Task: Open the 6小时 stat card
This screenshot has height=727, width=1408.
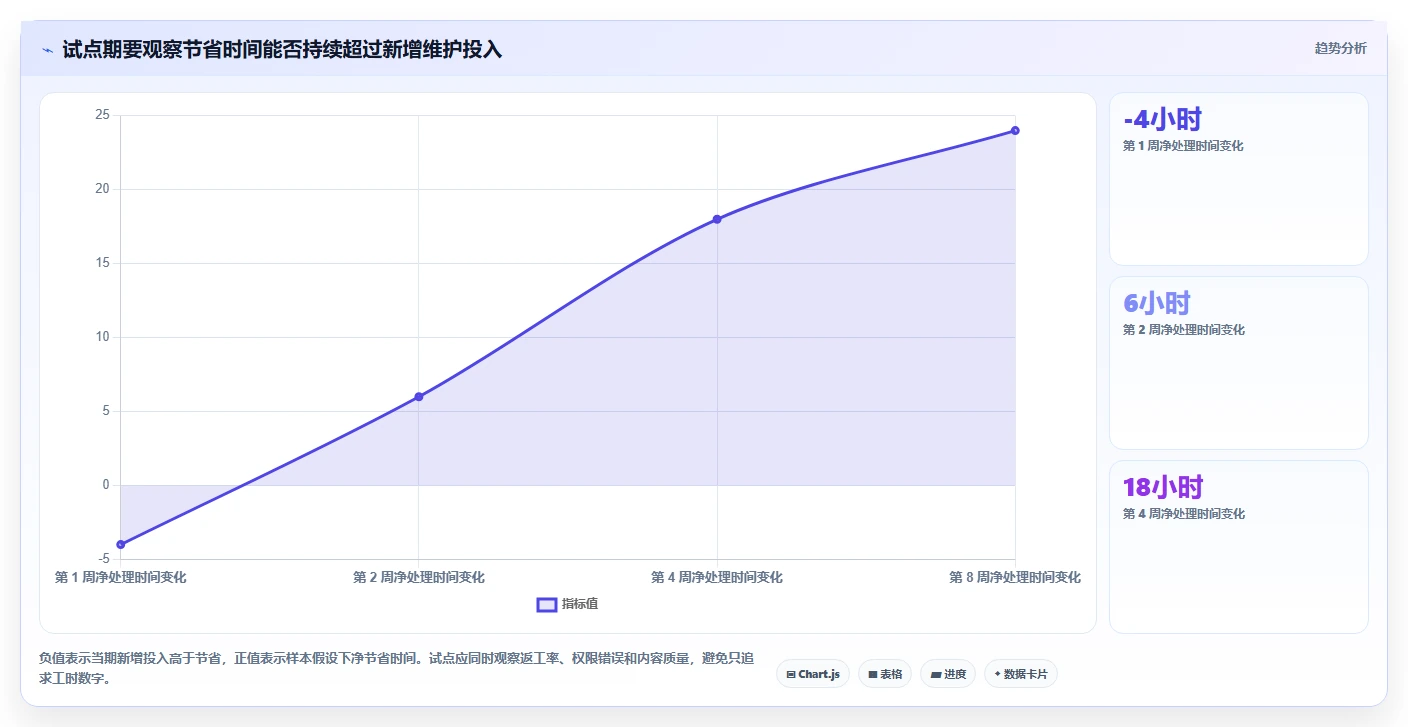Action: (1239, 363)
